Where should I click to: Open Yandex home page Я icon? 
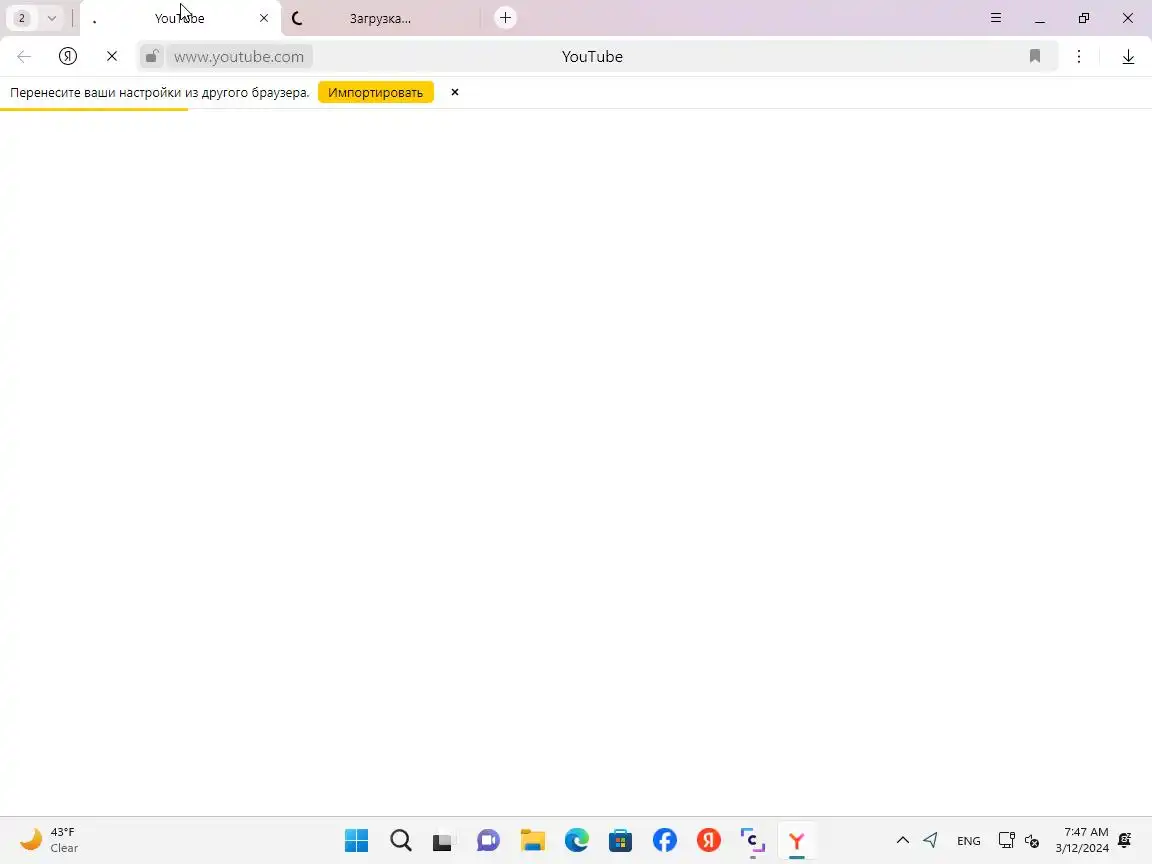tap(68, 57)
